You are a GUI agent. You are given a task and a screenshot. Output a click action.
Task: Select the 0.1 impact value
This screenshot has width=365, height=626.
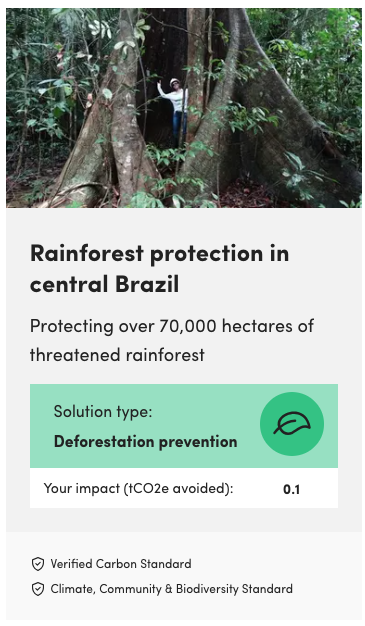click(291, 489)
